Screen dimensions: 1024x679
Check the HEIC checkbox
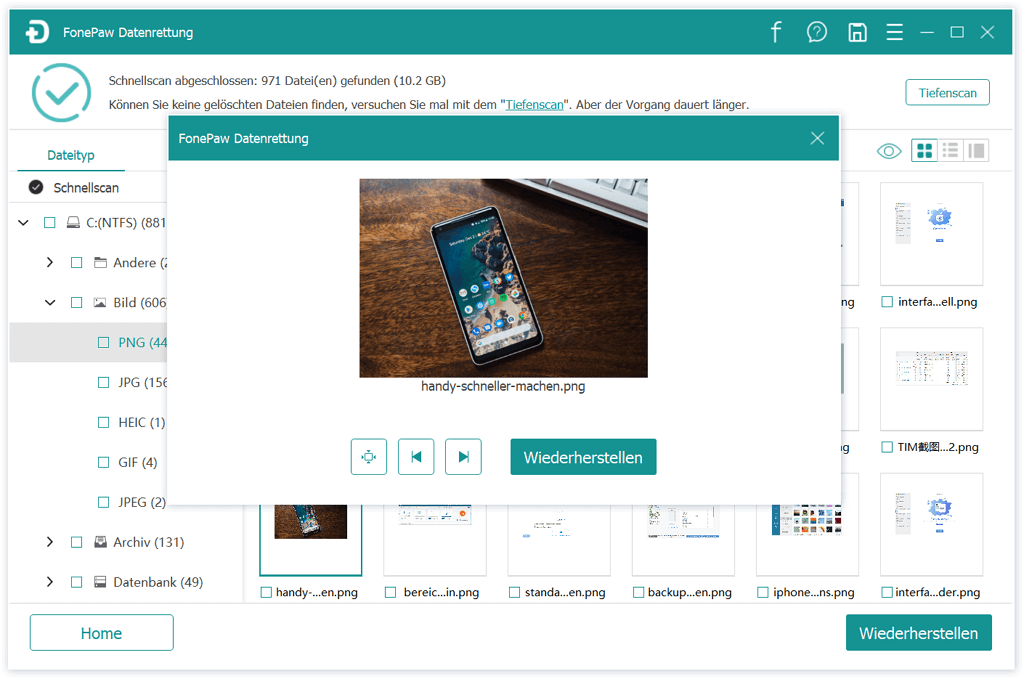[103, 422]
